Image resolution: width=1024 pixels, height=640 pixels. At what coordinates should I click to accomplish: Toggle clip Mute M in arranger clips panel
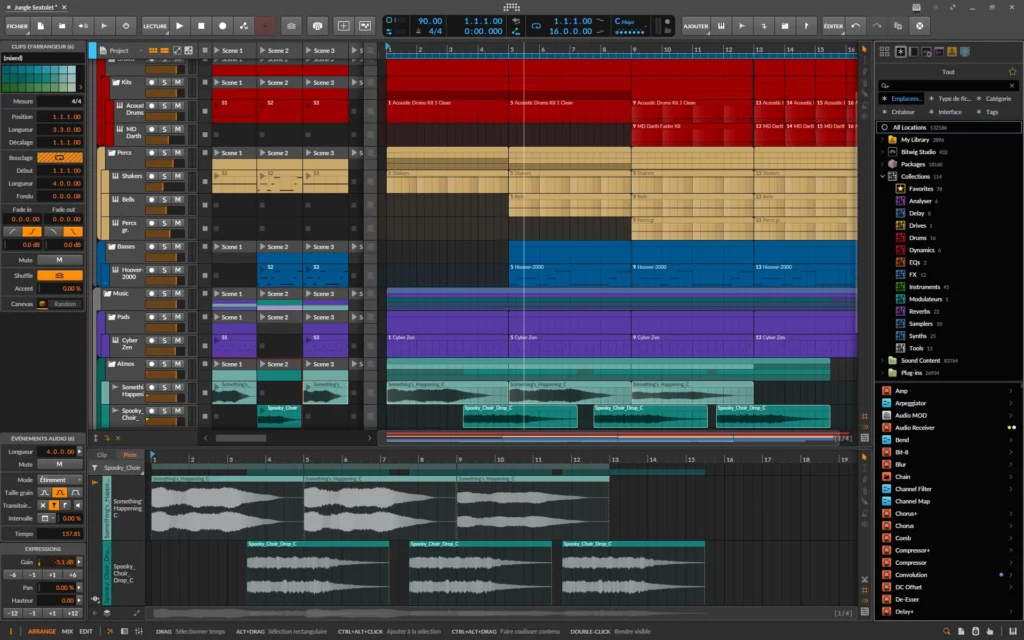pos(59,260)
